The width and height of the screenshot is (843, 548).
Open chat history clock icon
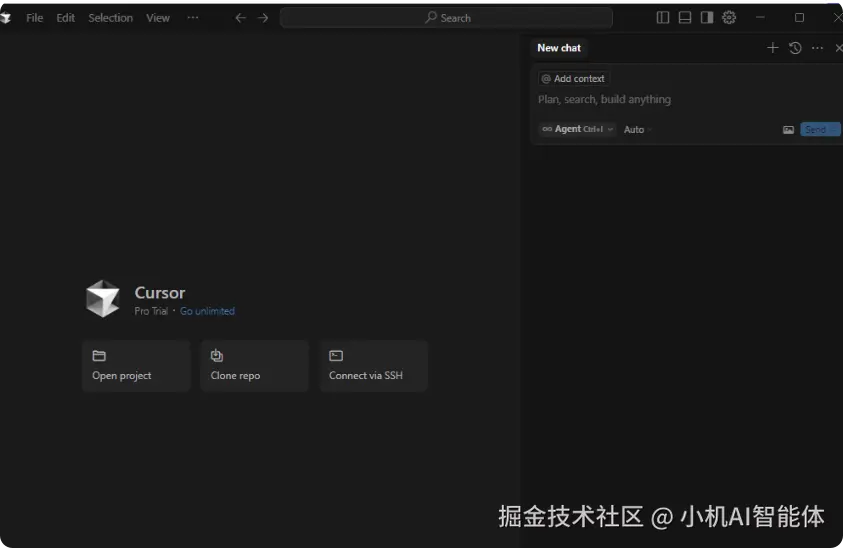[x=795, y=48]
